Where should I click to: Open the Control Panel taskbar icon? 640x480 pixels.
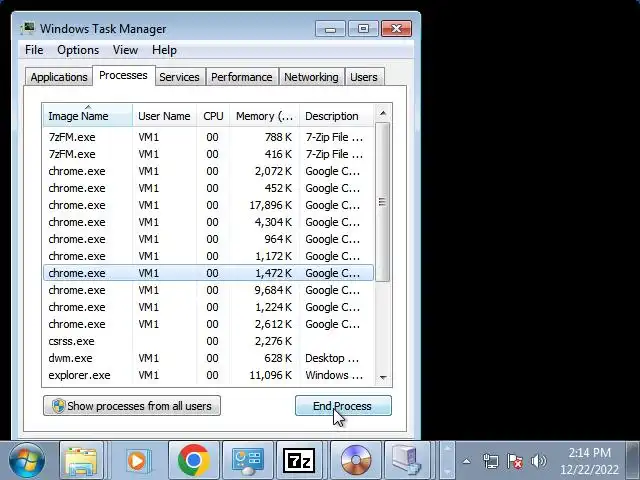click(x=247, y=460)
